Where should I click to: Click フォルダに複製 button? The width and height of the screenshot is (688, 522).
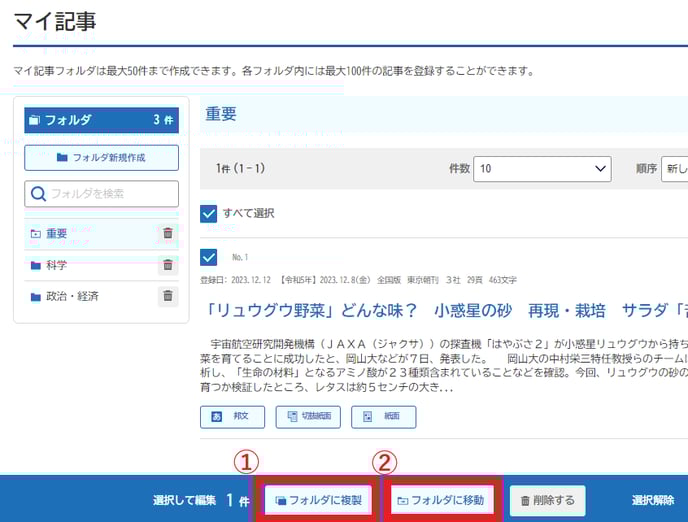coord(318,500)
